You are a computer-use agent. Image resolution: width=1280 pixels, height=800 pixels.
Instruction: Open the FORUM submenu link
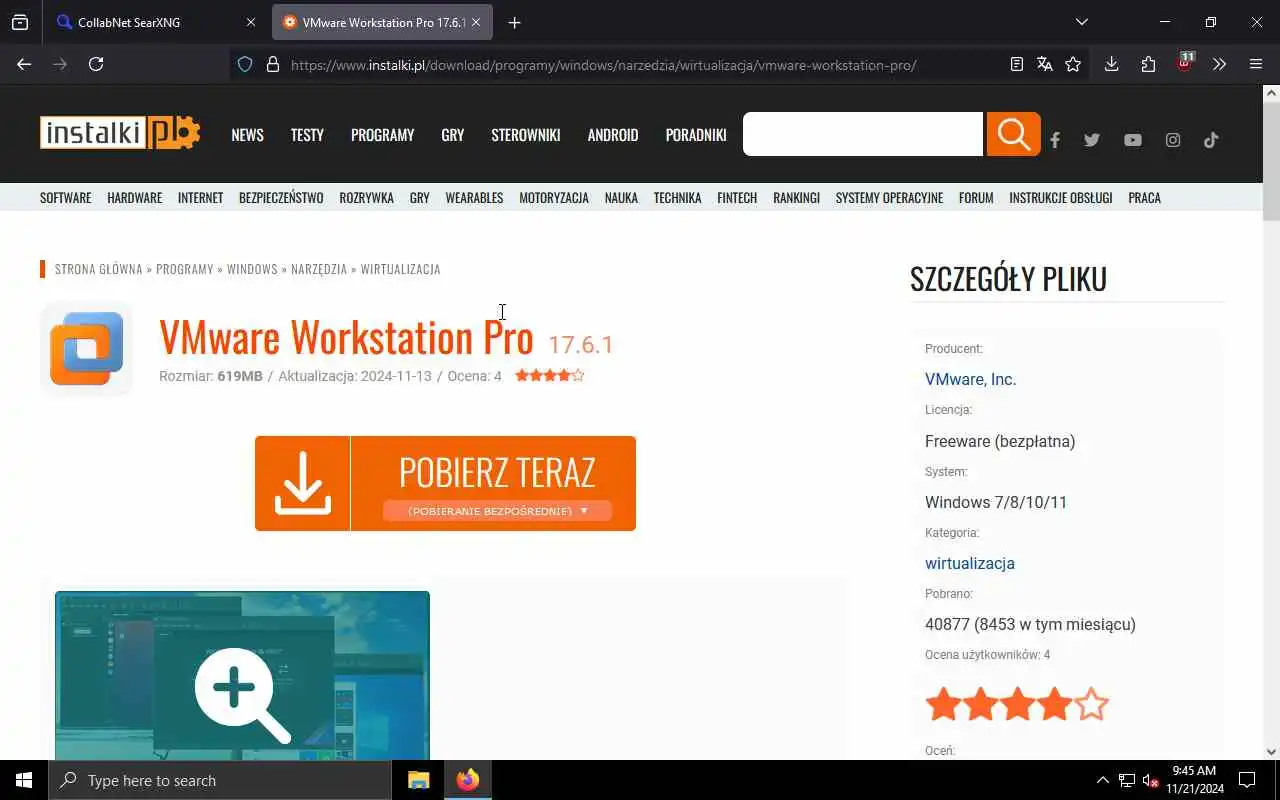pyautogui.click(x=976, y=198)
